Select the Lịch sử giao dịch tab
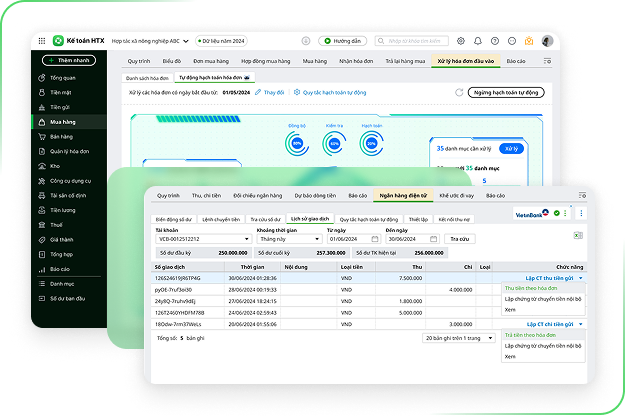Image resolution: width=625 pixels, height=420 pixels. 309,218
